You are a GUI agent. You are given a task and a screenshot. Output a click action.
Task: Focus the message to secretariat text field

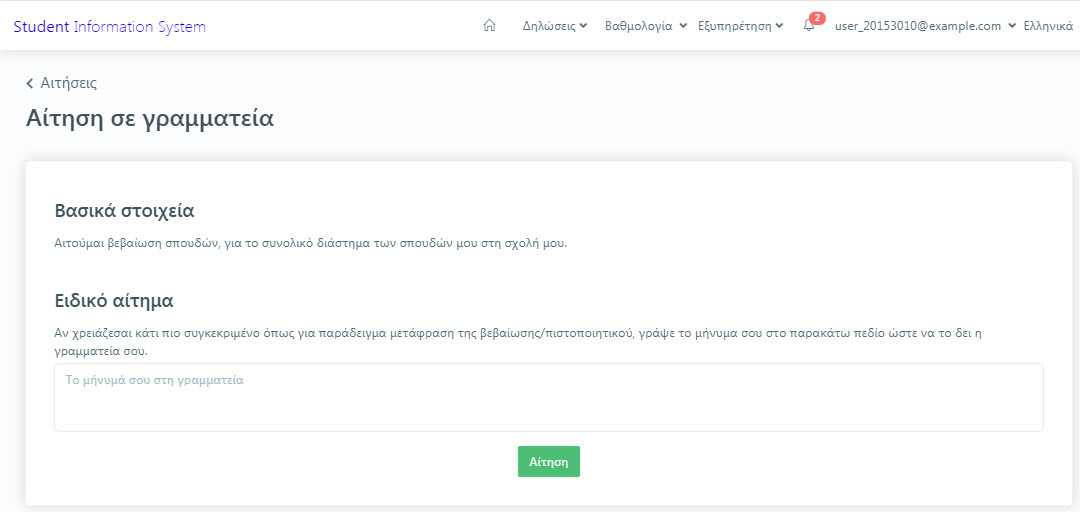click(549, 398)
